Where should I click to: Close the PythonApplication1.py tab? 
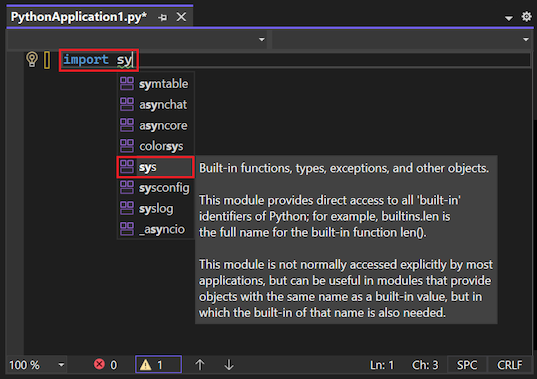click(x=181, y=16)
